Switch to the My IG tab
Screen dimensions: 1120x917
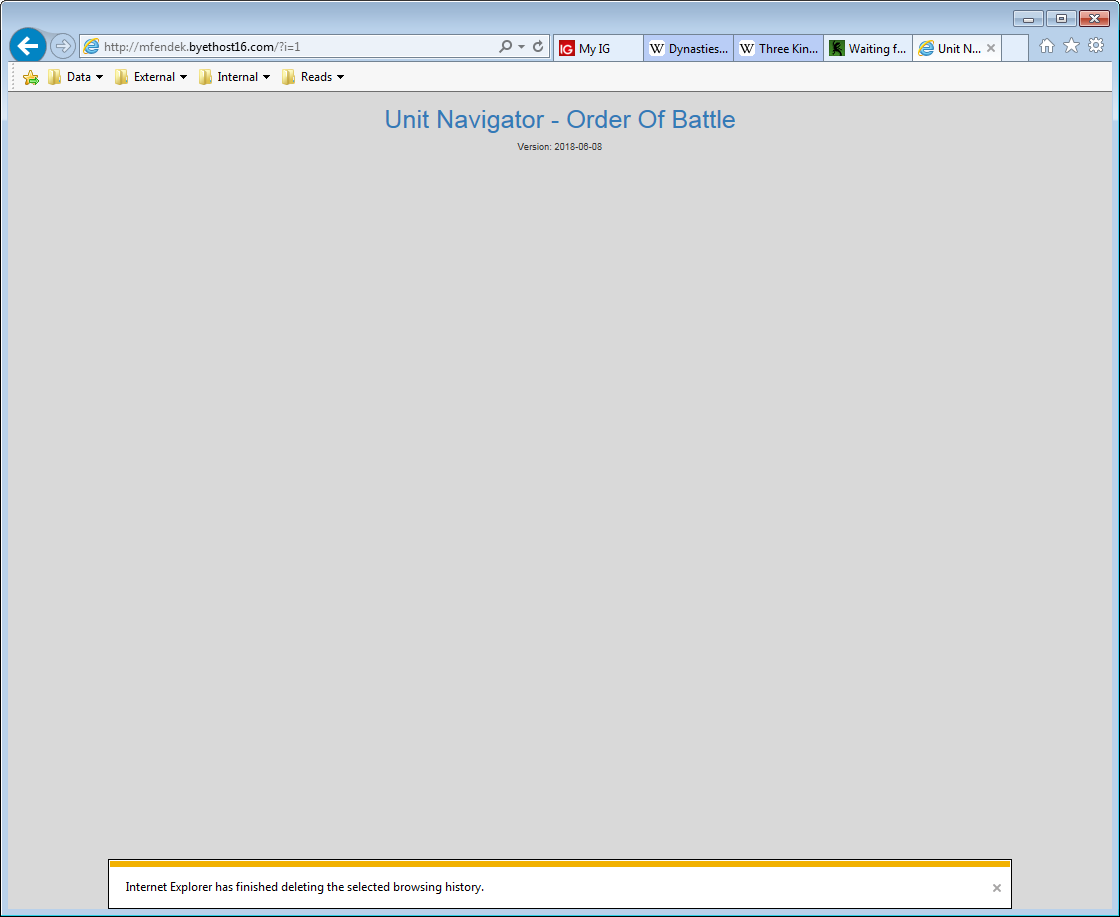597,48
